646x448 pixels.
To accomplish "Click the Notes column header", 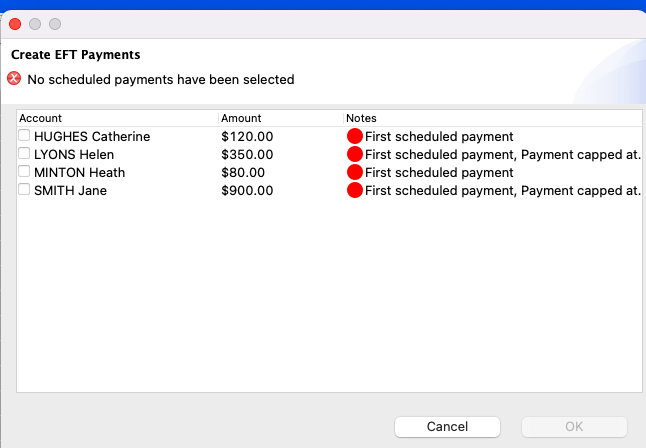I will coord(493,118).
